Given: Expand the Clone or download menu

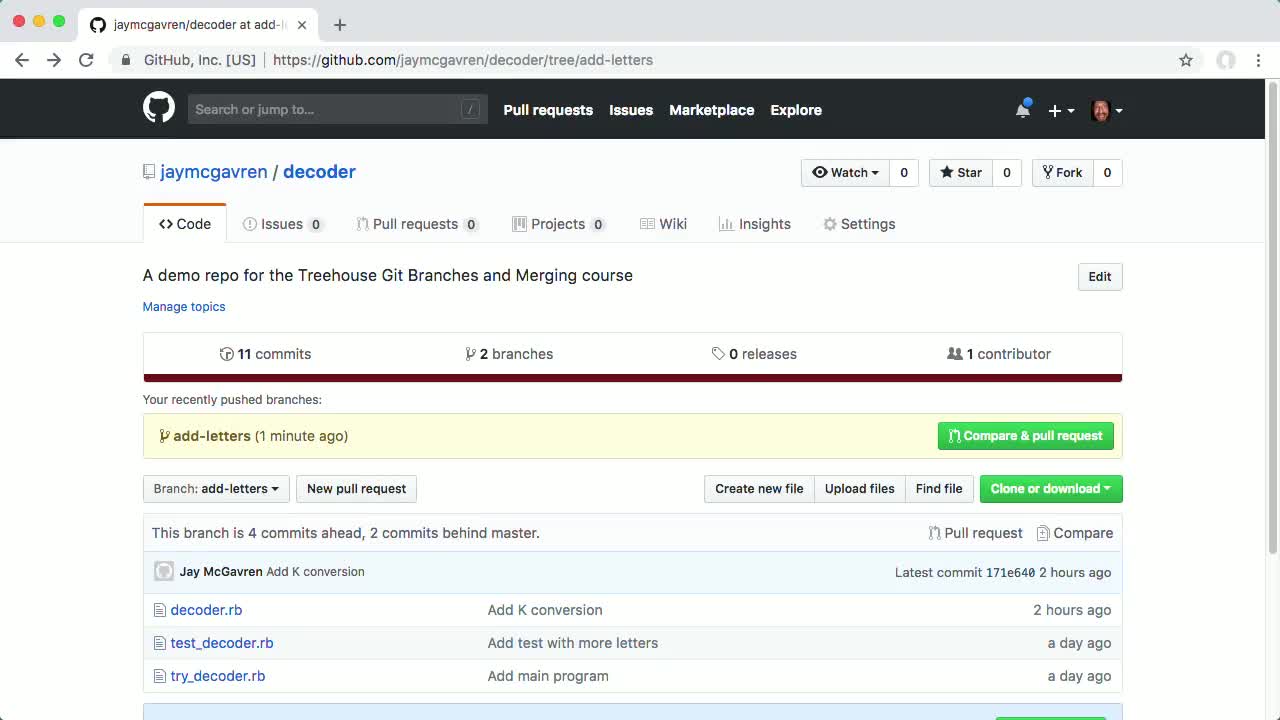Looking at the screenshot, I should coord(1051,489).
